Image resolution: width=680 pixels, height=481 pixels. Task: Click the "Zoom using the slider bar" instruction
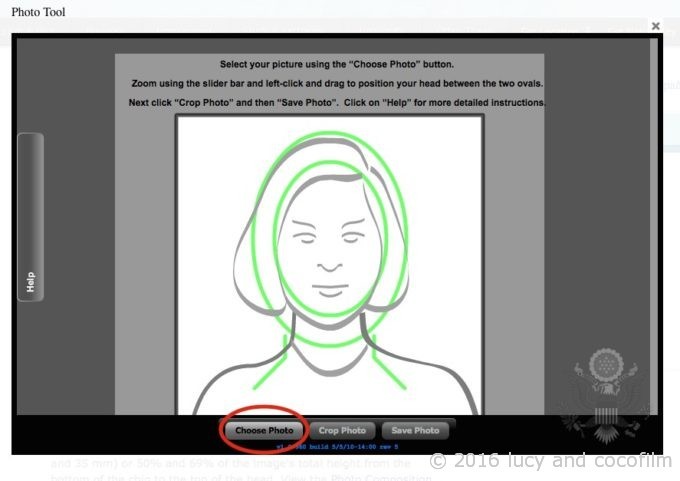click(x=330, y=83)
